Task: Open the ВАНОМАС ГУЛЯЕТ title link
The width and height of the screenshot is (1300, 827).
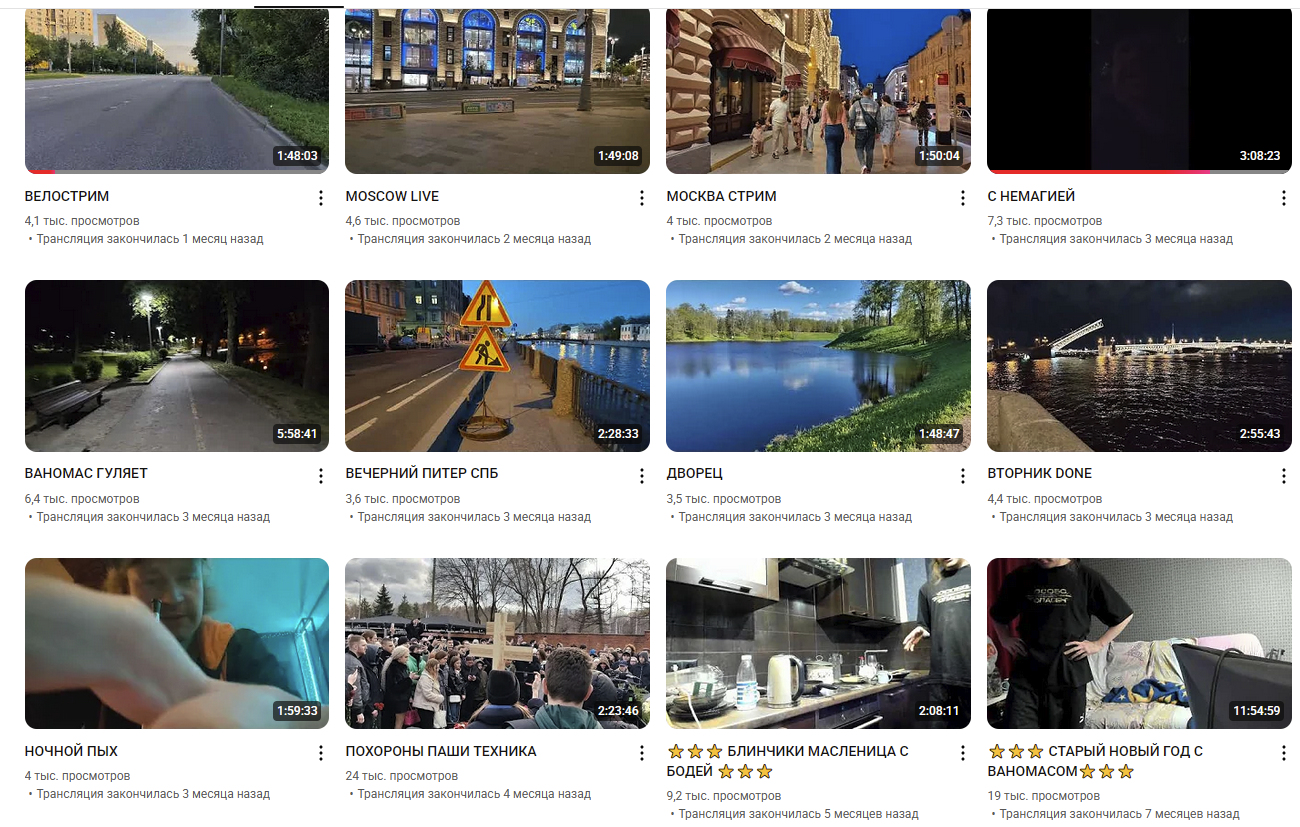Action: click(86, 473)
